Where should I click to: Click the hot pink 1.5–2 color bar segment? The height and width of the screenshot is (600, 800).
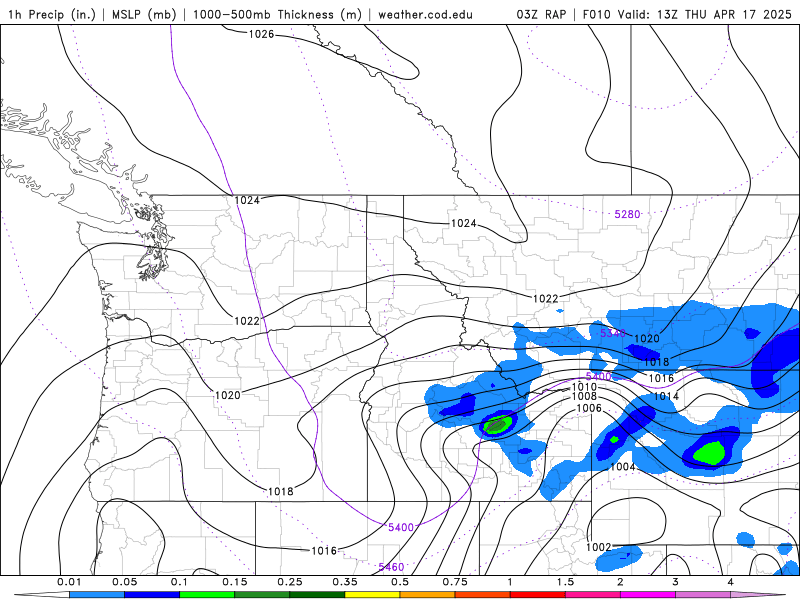[593, 595]
